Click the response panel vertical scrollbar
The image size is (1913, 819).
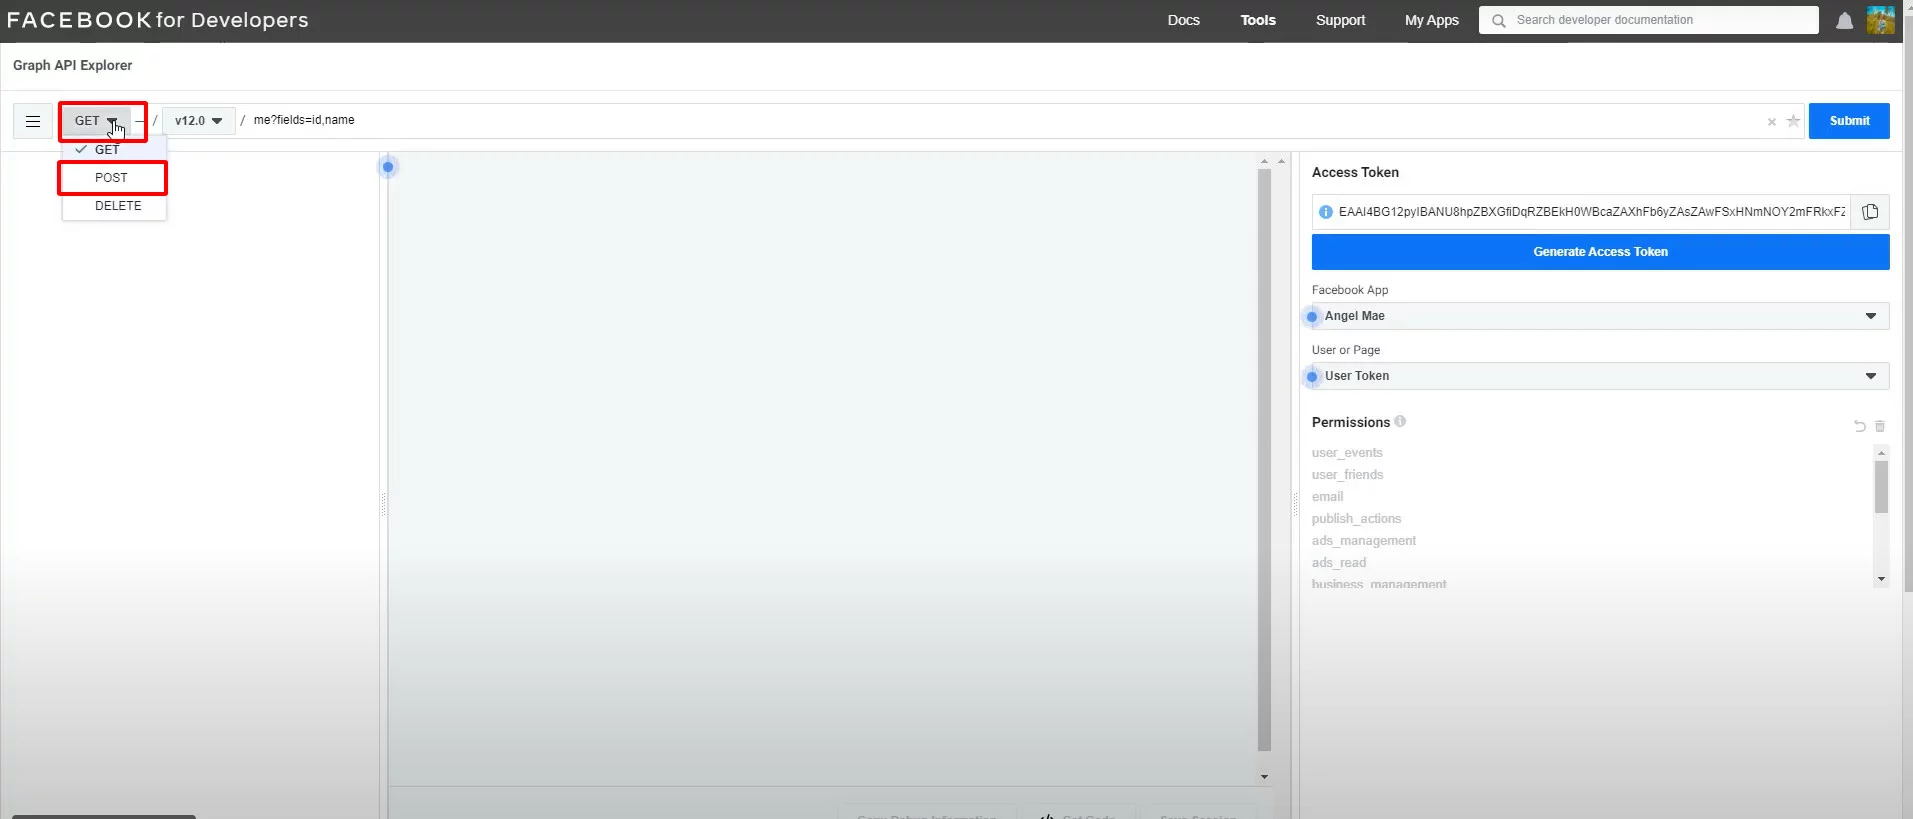(1264, 460)
